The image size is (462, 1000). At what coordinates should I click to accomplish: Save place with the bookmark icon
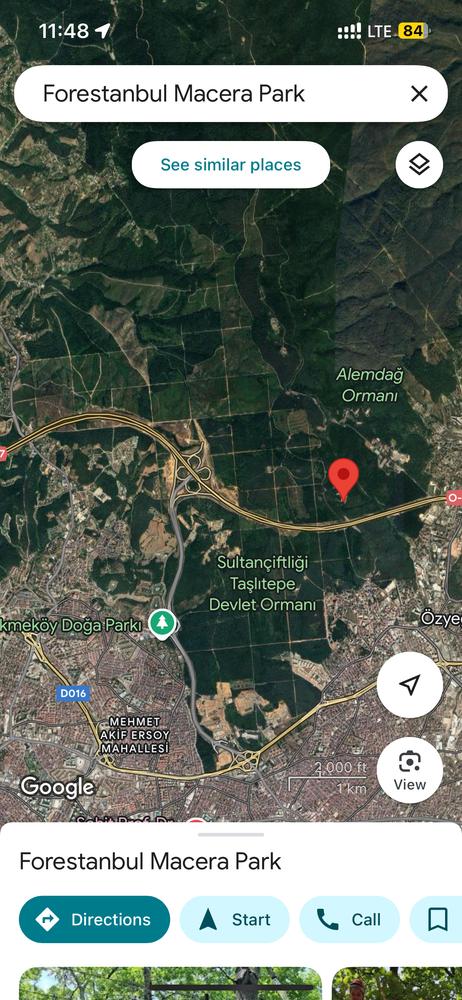pos(437,919)
